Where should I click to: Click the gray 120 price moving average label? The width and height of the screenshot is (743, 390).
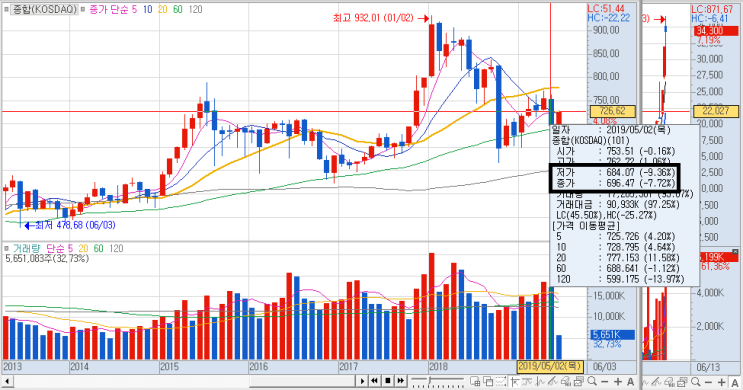coord(195,9)
